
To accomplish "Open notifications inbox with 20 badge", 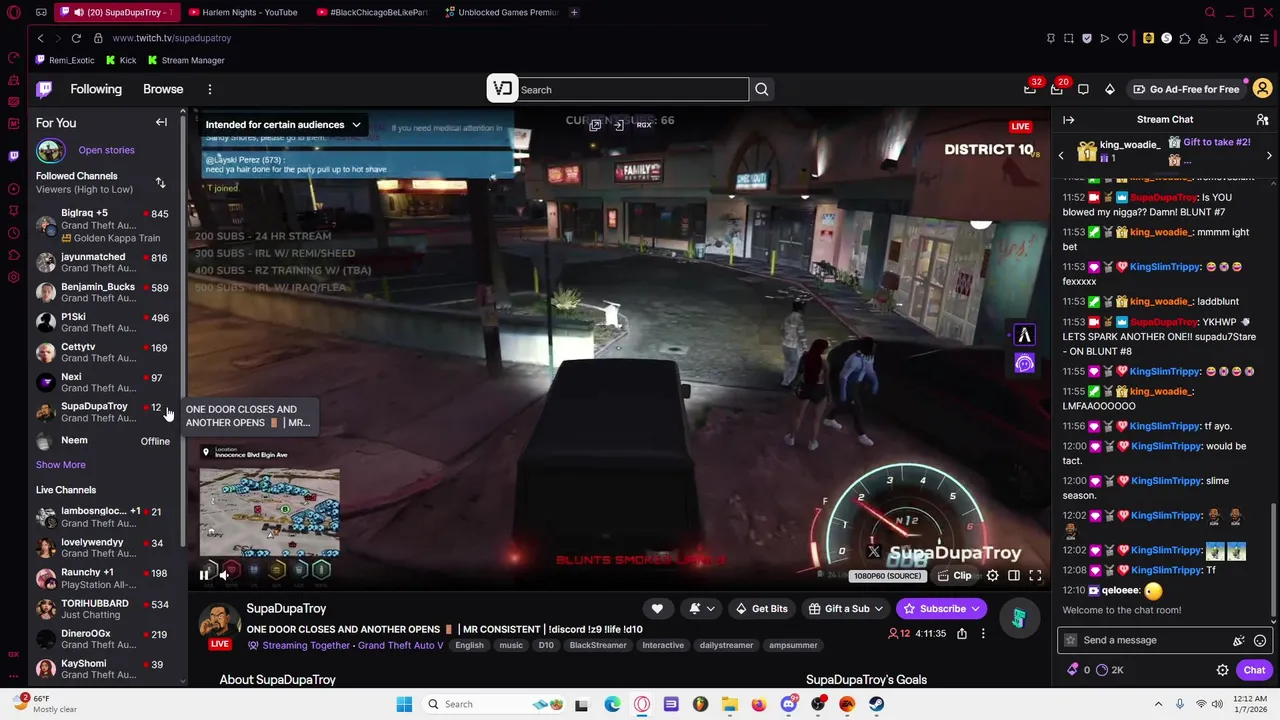I will 1057,89.
